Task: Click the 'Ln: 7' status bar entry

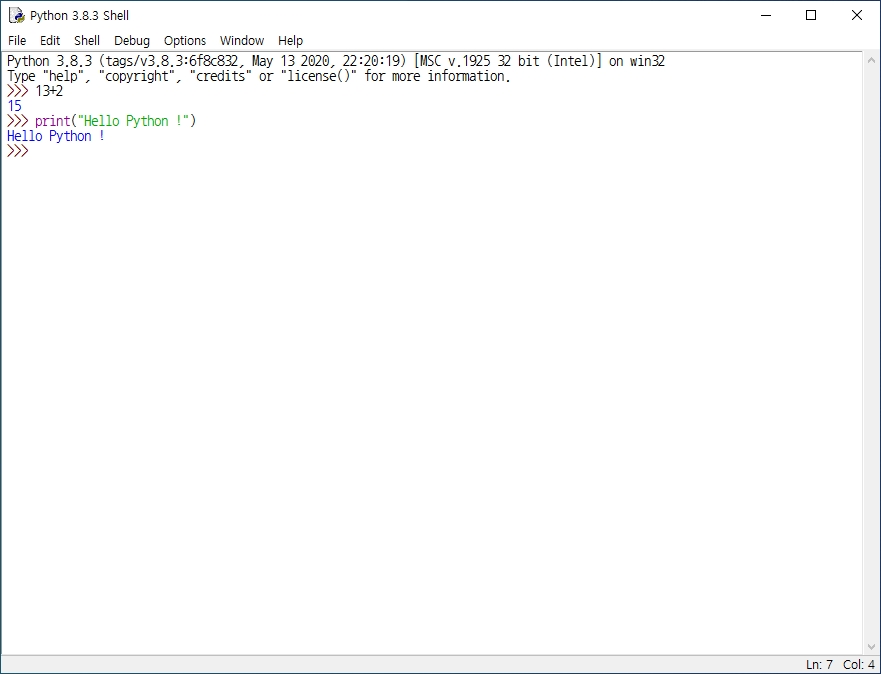Action: click(x=820, y=665)
